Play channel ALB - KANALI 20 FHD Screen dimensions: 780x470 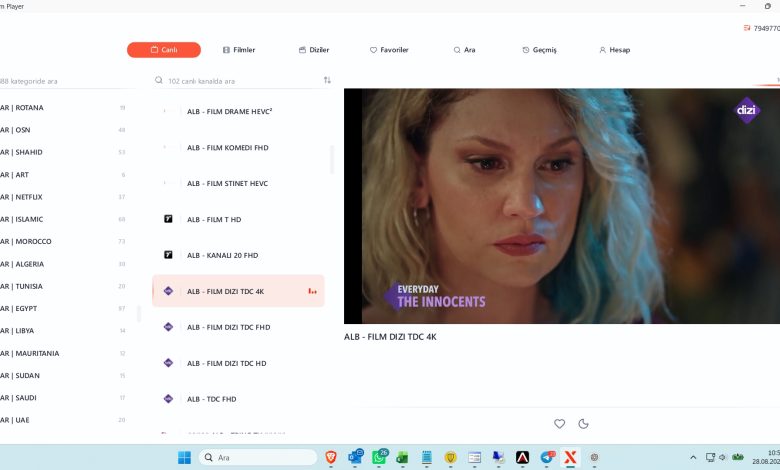click(238, 255)
